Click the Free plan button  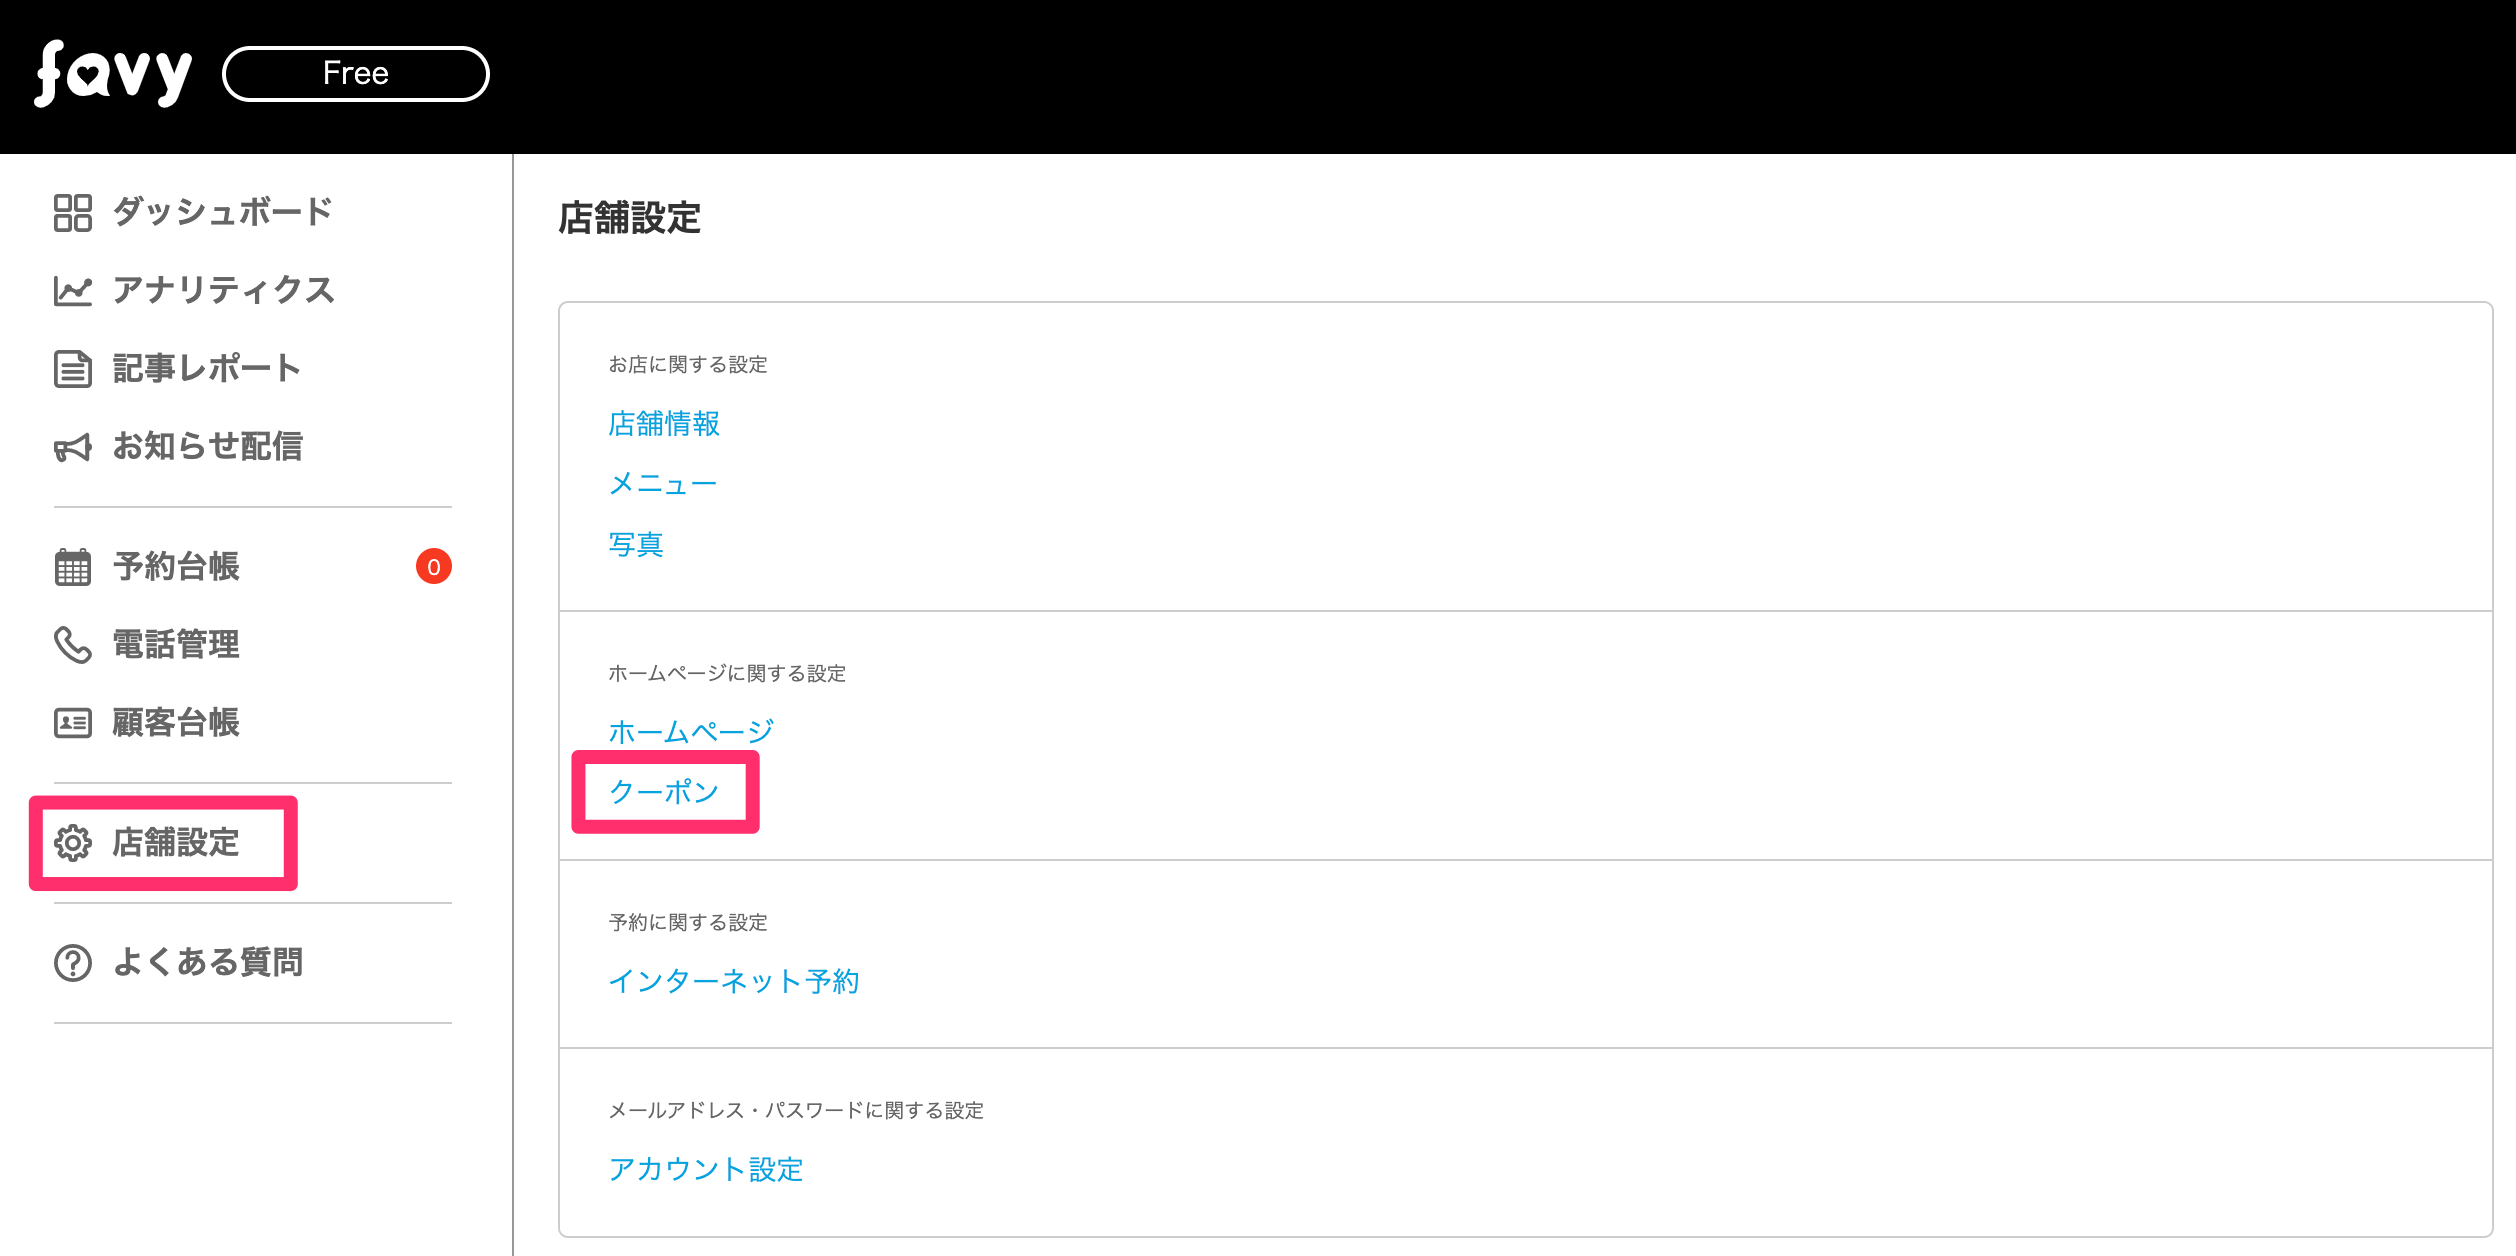pyautogui.click(x=356, y=74)
